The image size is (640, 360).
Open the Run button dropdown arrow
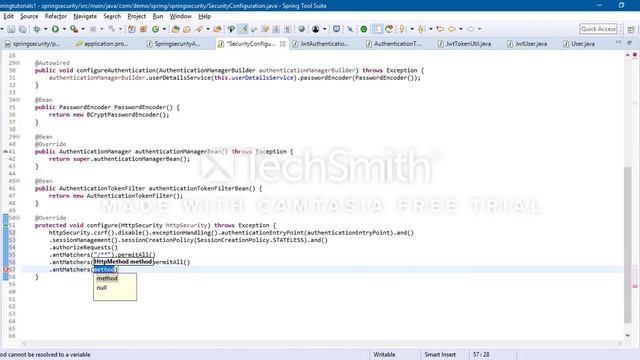(64, 29)
